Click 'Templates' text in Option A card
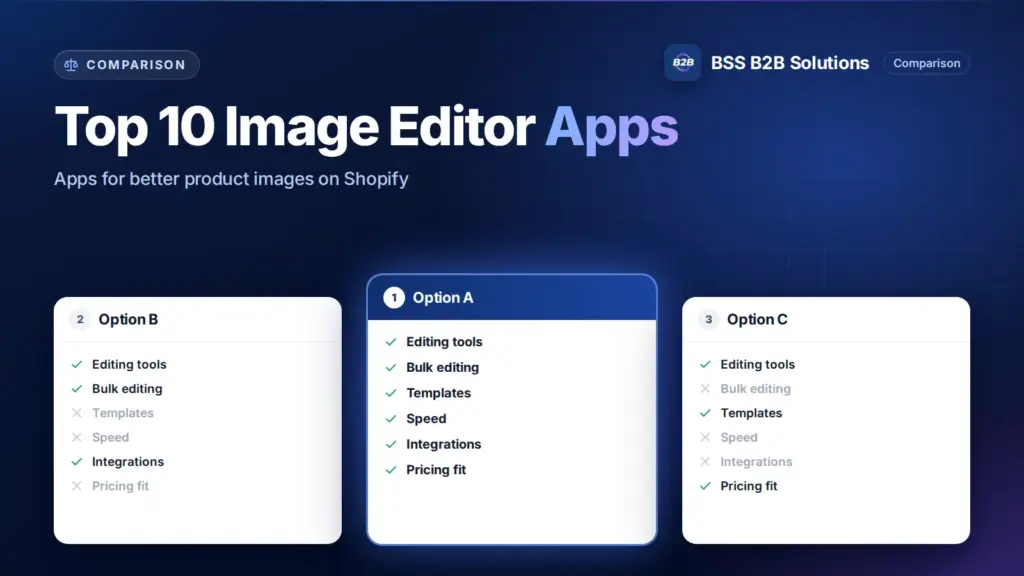This screenshot has height=576, width=1024. coord(438,393)
